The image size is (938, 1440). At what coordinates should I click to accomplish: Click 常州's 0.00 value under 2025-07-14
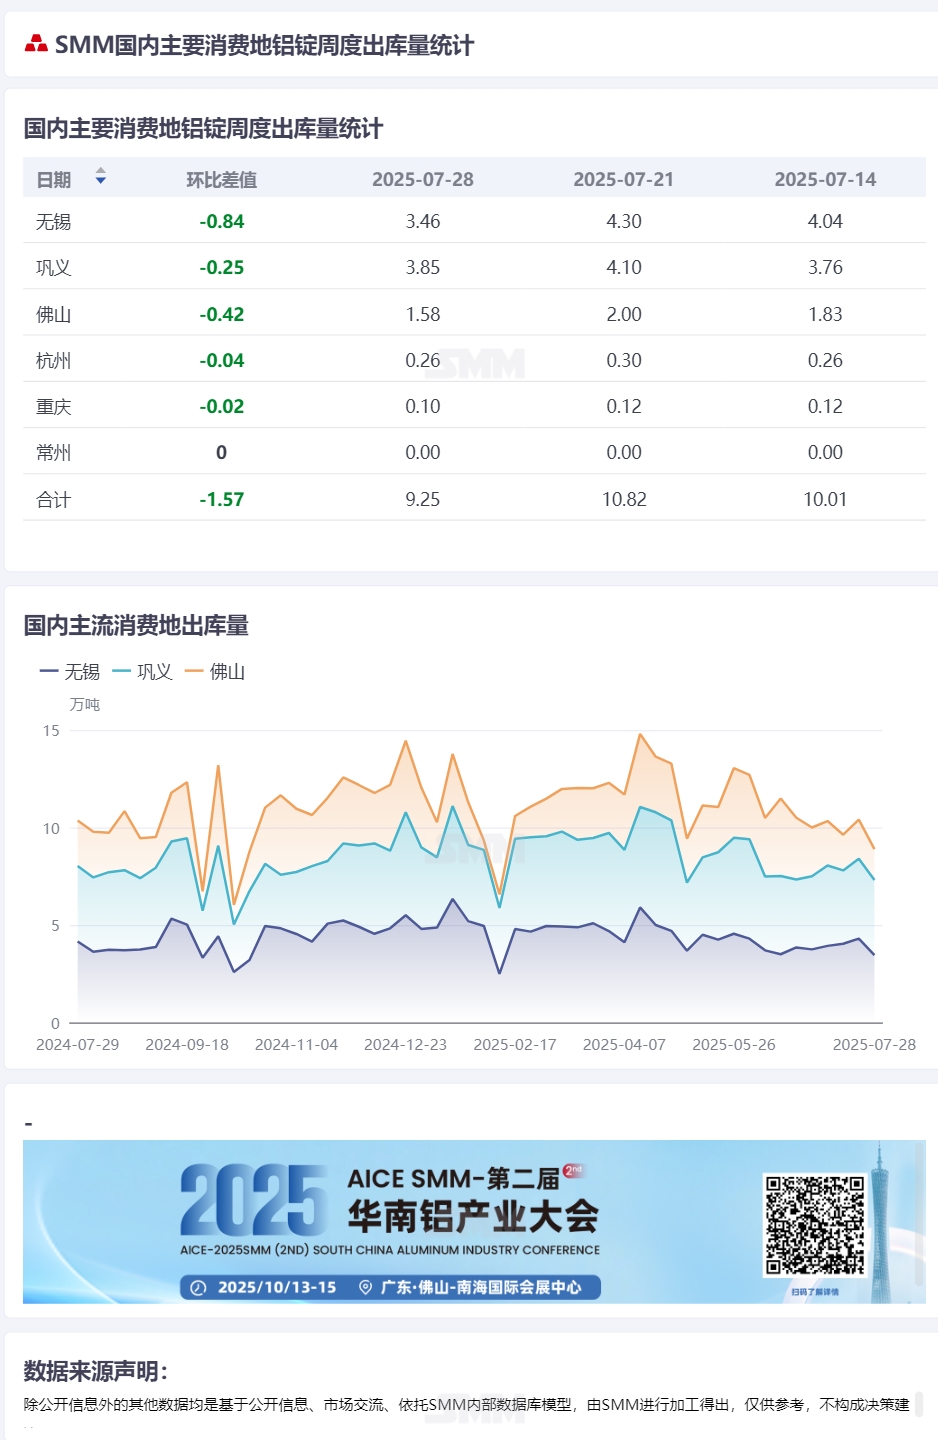(x=825, y=453)
